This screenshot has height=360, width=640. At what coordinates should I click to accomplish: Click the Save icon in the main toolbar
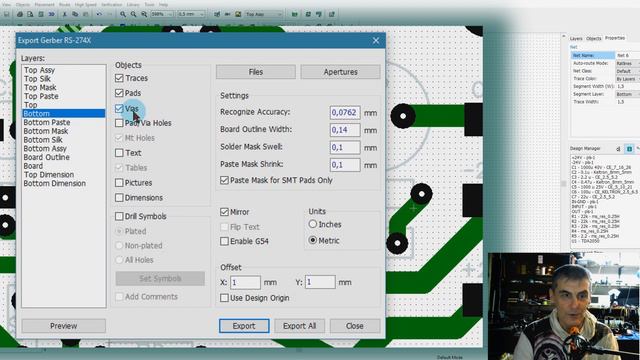7,14
